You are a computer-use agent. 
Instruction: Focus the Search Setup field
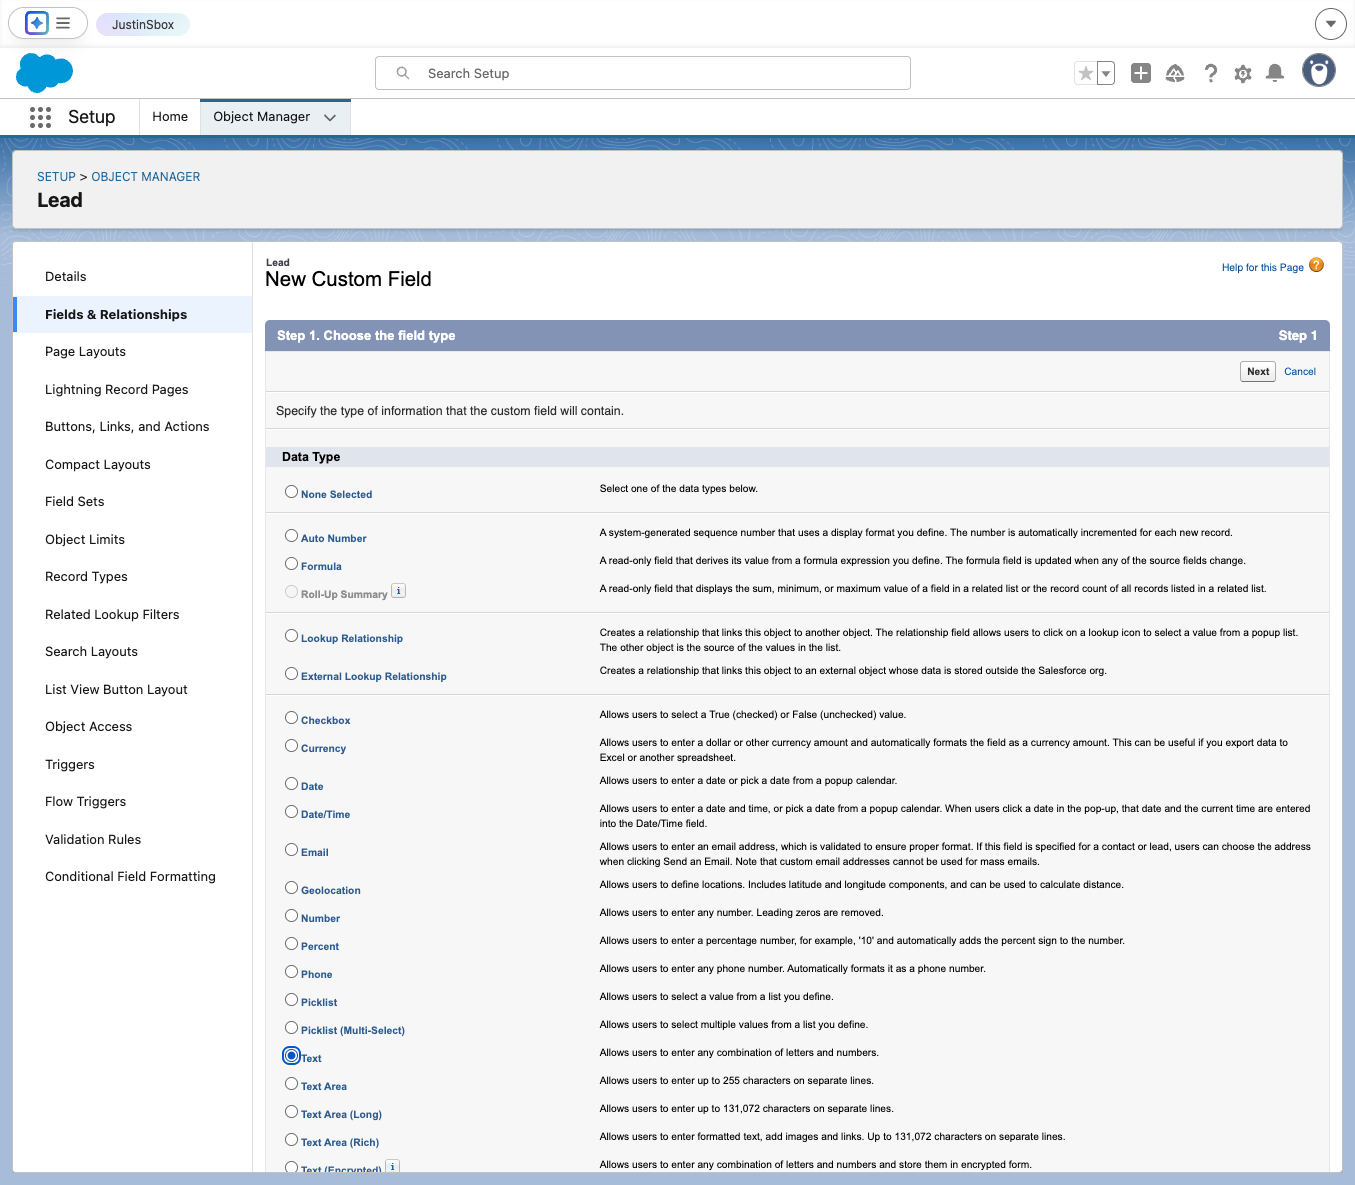coord(643,73)
